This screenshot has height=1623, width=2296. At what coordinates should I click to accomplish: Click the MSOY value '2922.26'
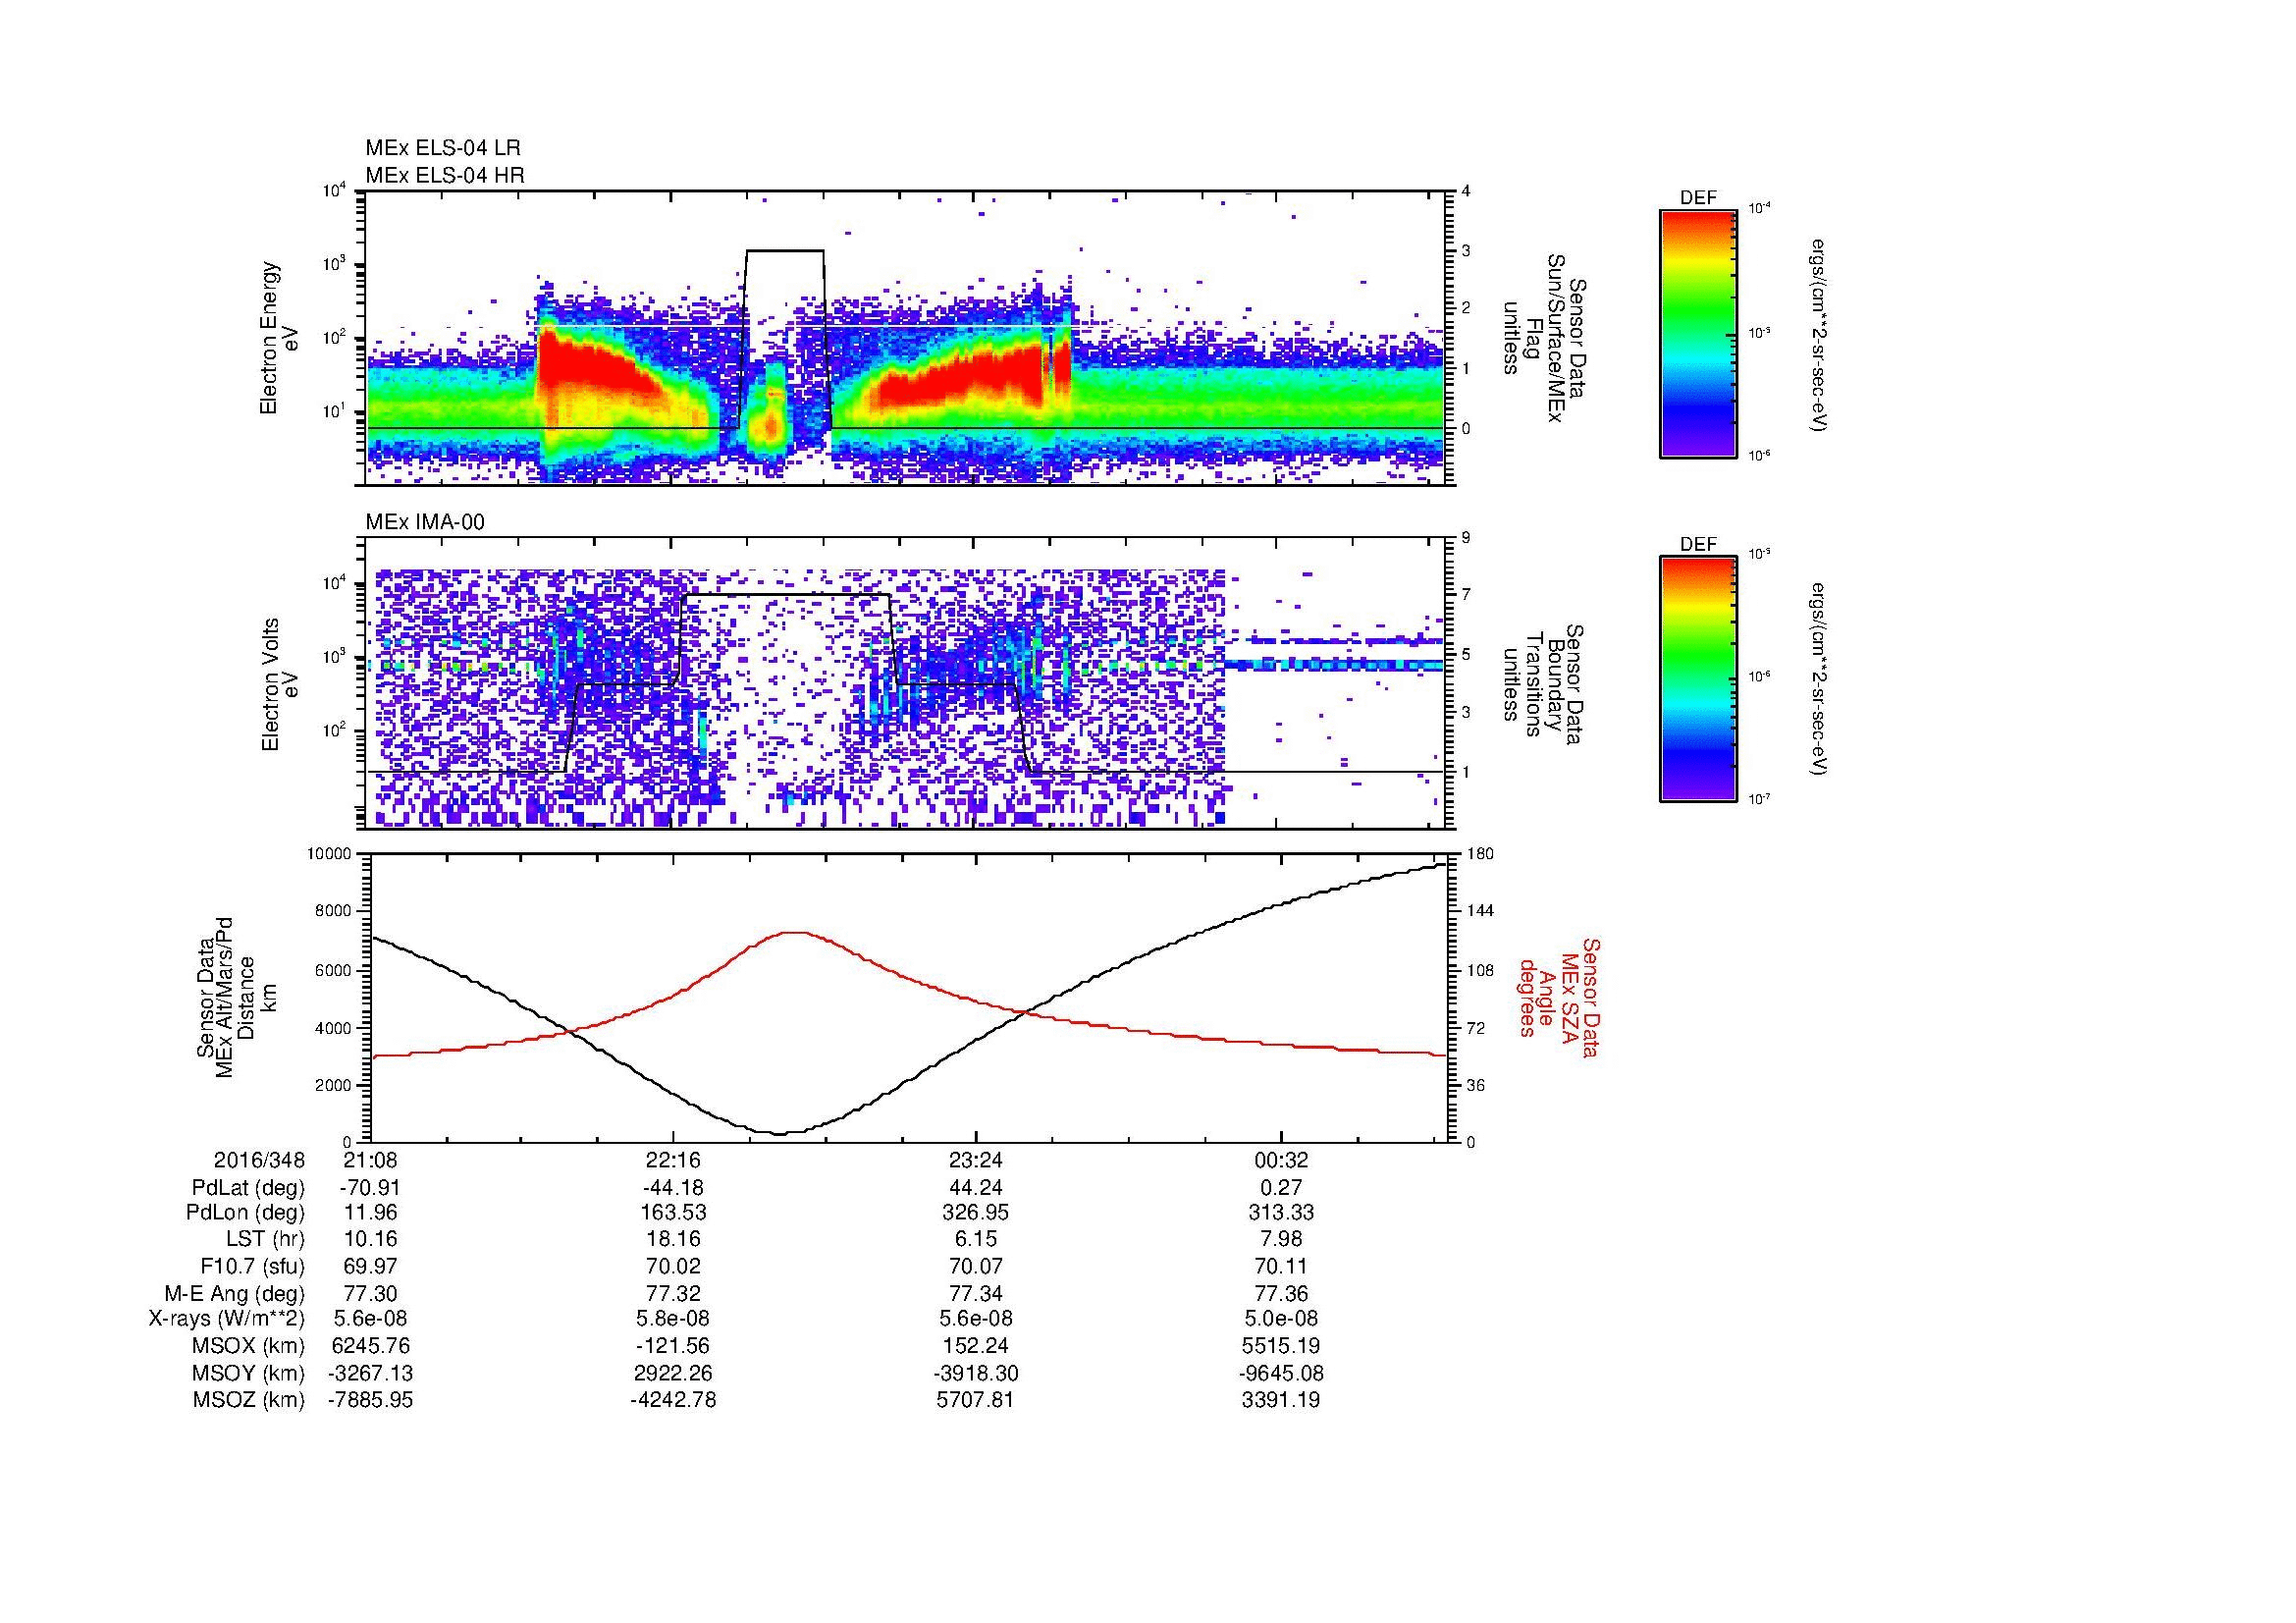(673, 1373)
